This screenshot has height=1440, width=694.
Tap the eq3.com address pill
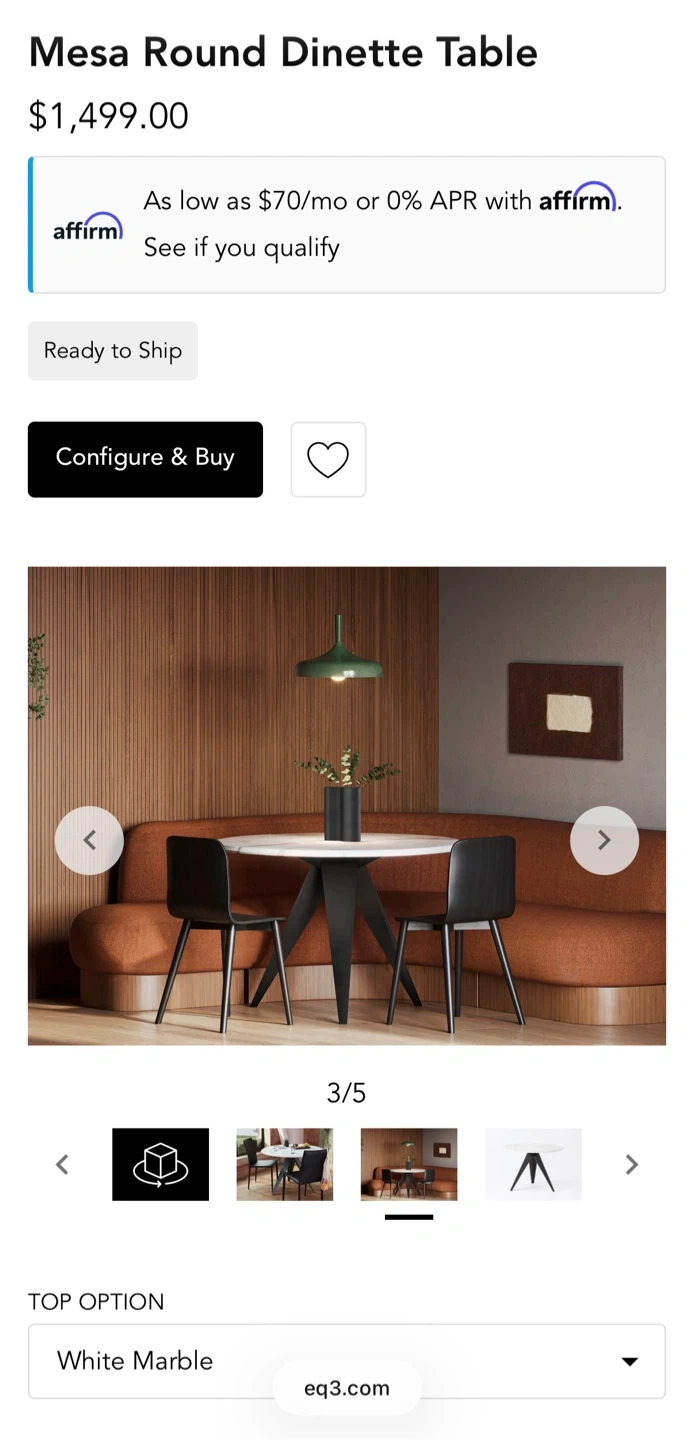click(x=347, y=1388)
